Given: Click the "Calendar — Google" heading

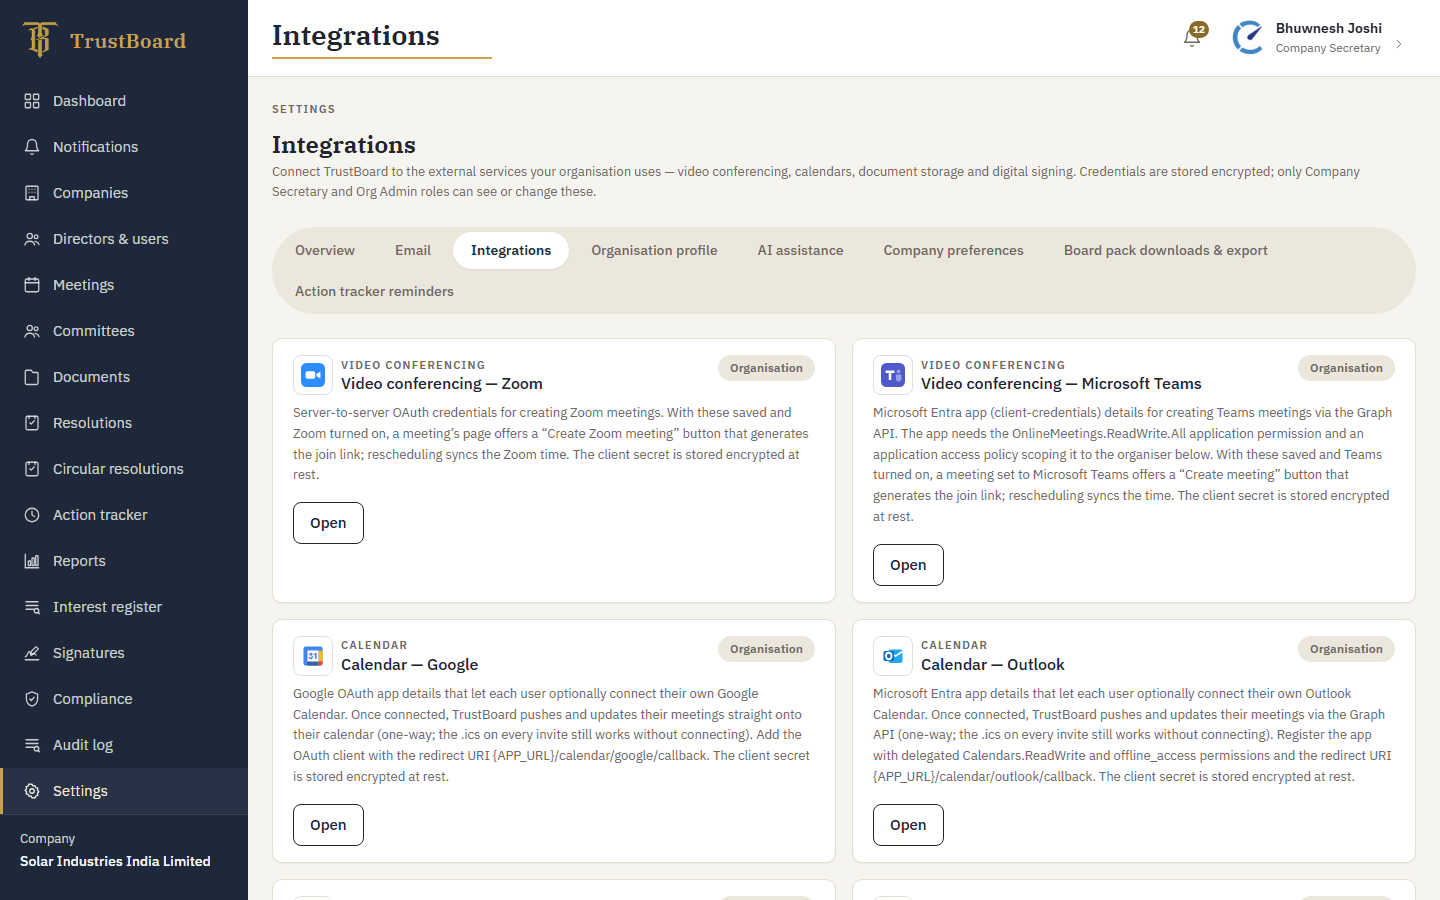Looking at the screenshot, I should pyautogui.click(x=409, y=665).
